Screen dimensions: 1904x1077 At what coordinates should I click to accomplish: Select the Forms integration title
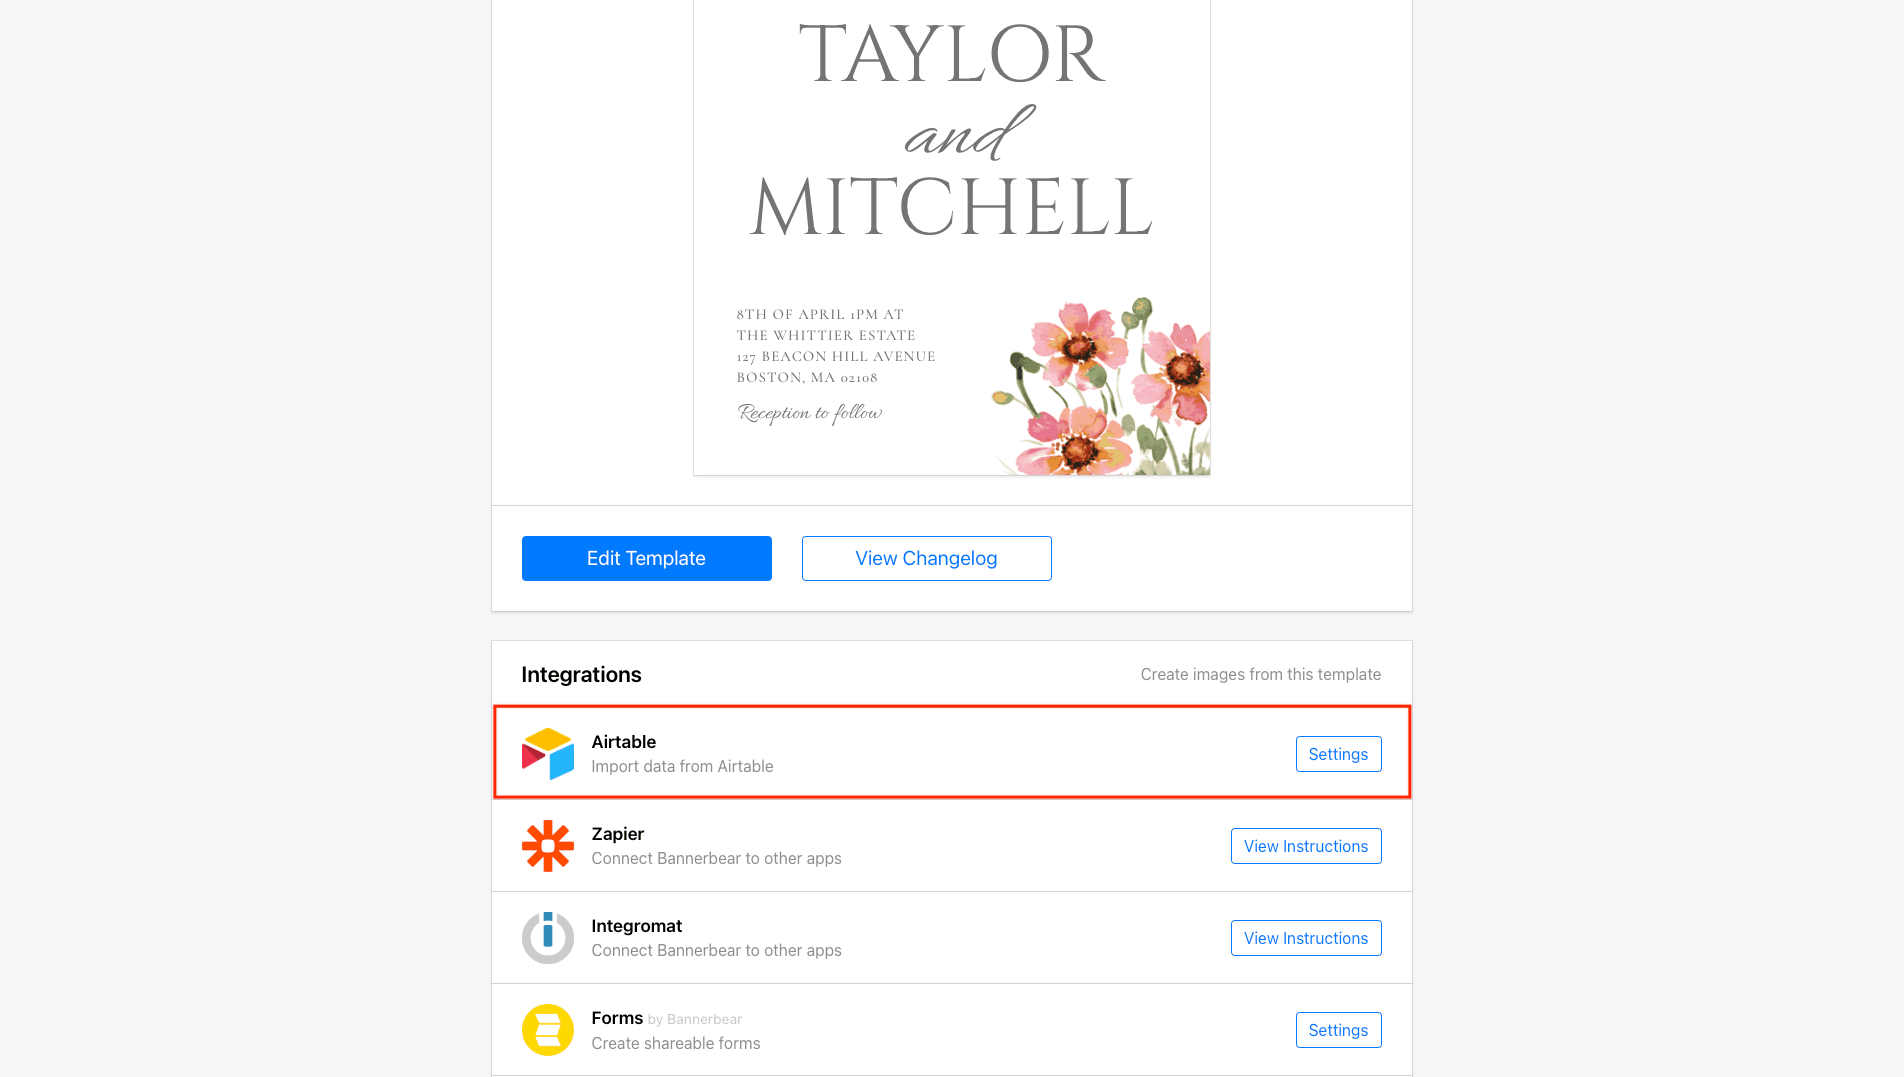point(616,1018)
